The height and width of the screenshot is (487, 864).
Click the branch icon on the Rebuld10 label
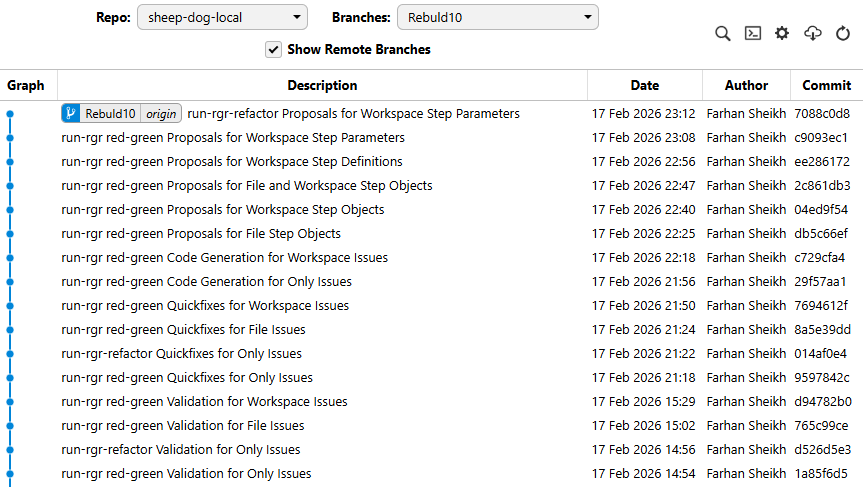tap(71, 114)
